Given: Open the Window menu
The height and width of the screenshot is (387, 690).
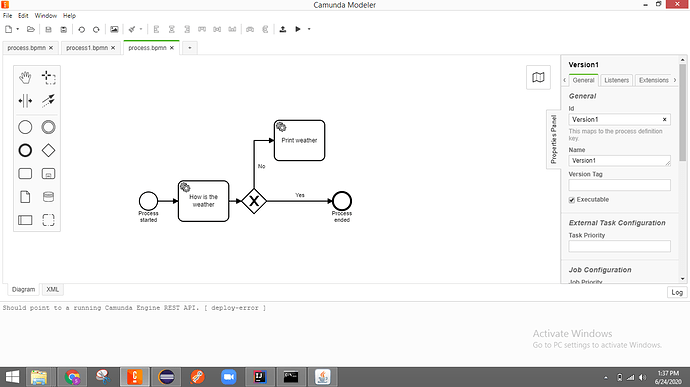Looking at the screenshot, I should click(x=46, y=15).
